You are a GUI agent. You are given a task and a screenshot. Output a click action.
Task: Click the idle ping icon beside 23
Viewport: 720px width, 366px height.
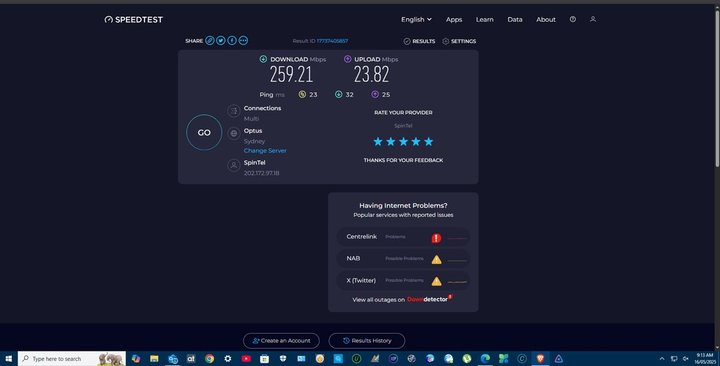pyautogui.click(x=302, y=94)
